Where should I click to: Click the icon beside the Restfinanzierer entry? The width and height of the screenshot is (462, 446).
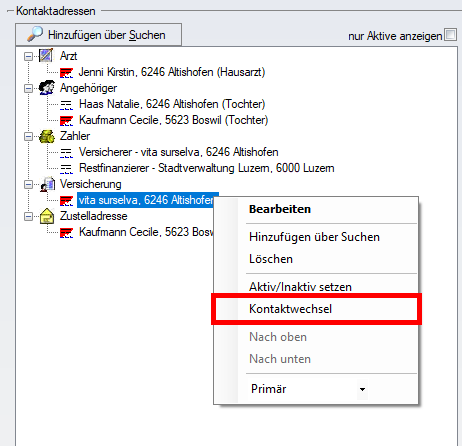[x=66, y=169]
